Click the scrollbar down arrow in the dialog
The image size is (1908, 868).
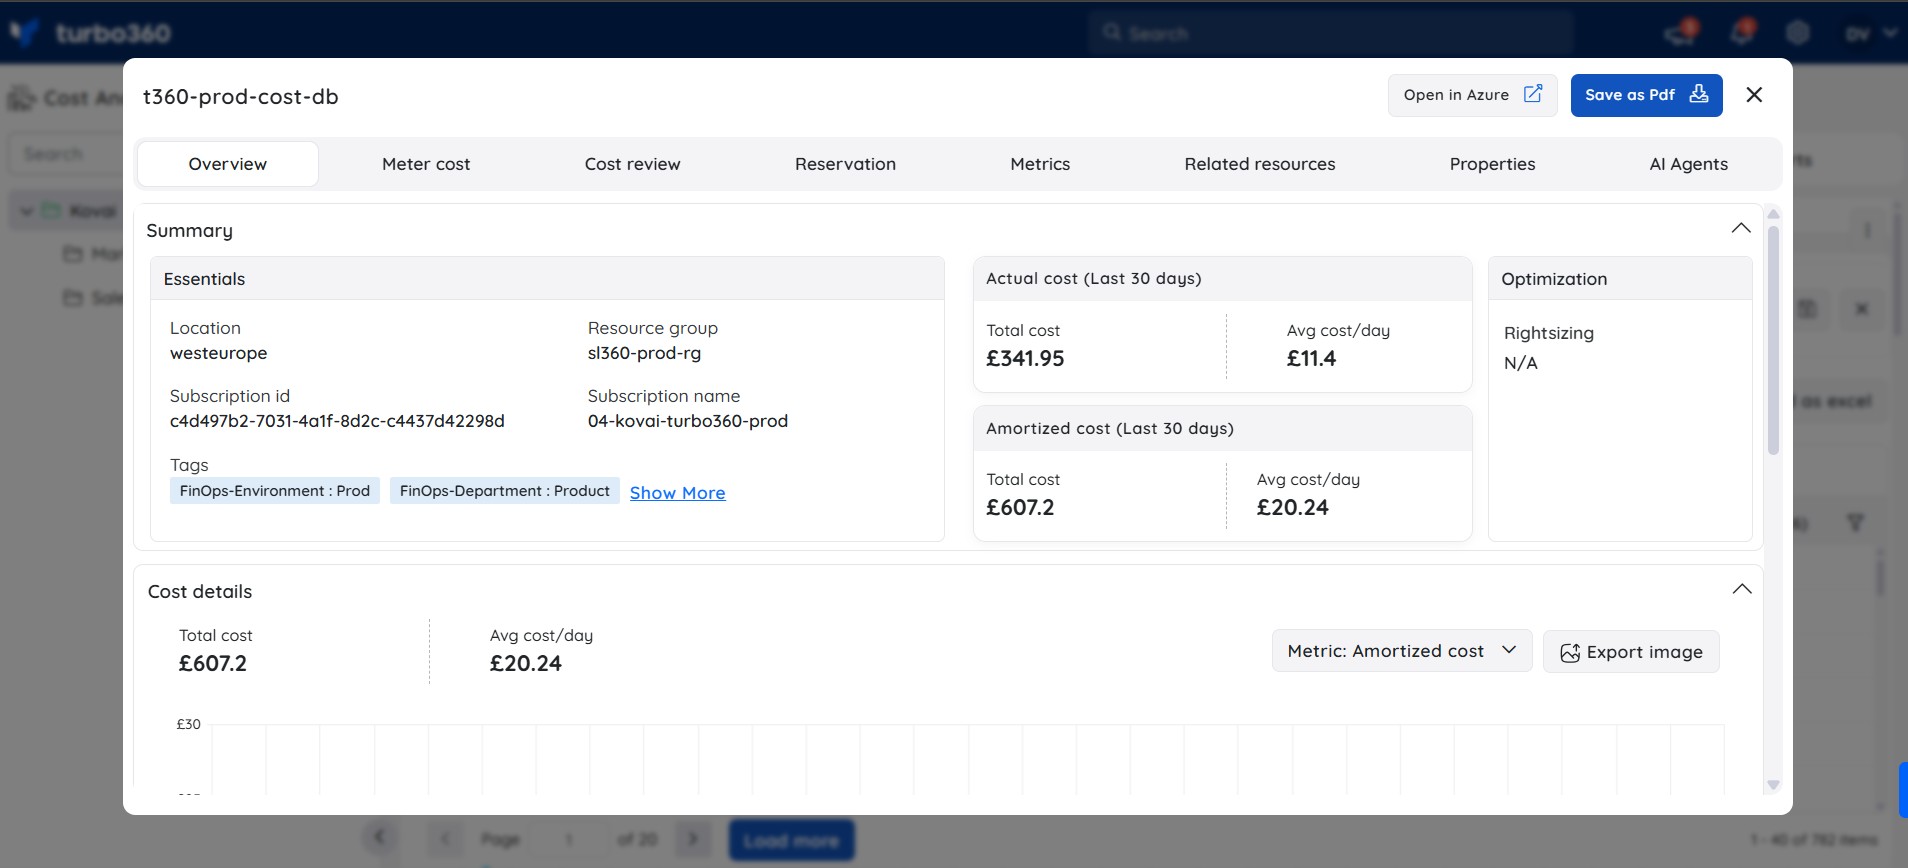tap(1773, 785)
